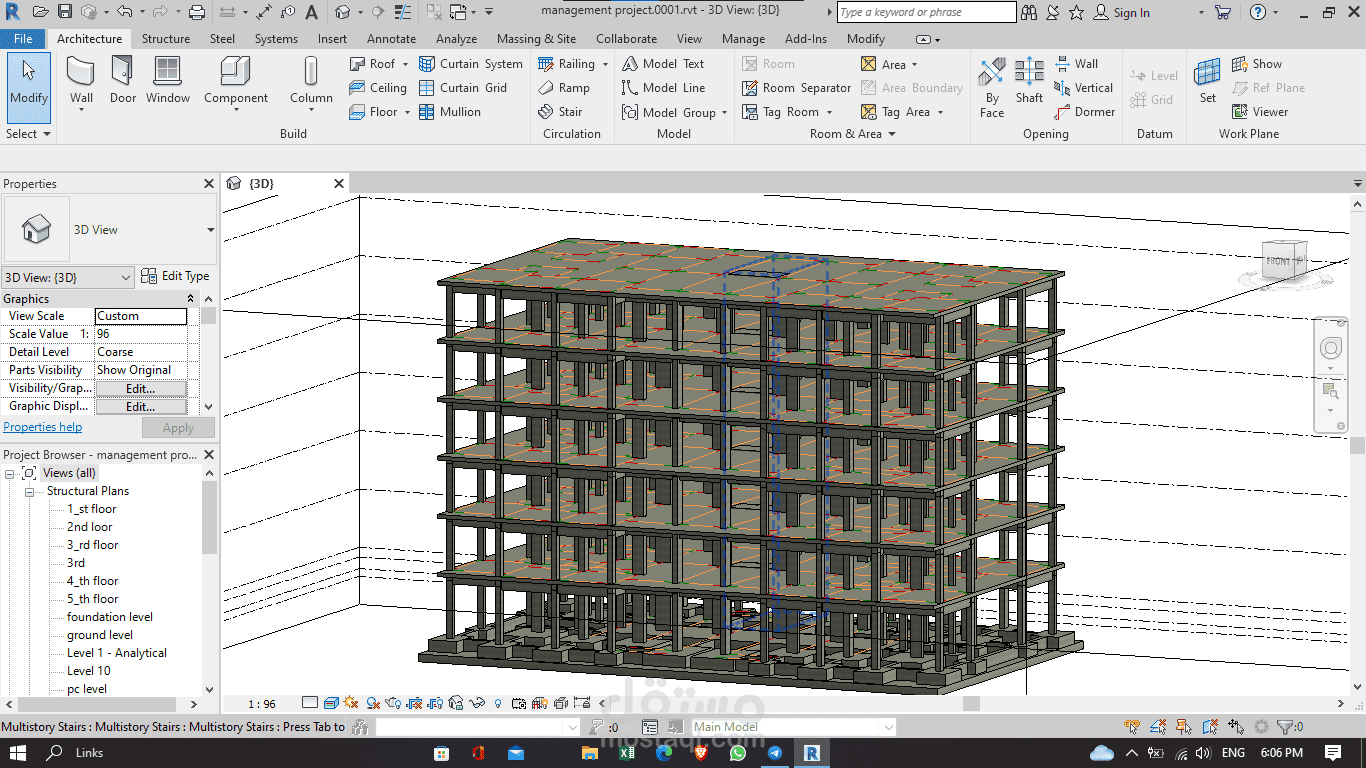This screenshot has height=768, width=1366.
Task: Open the Default 3D View tool
Action: [343, 12]
